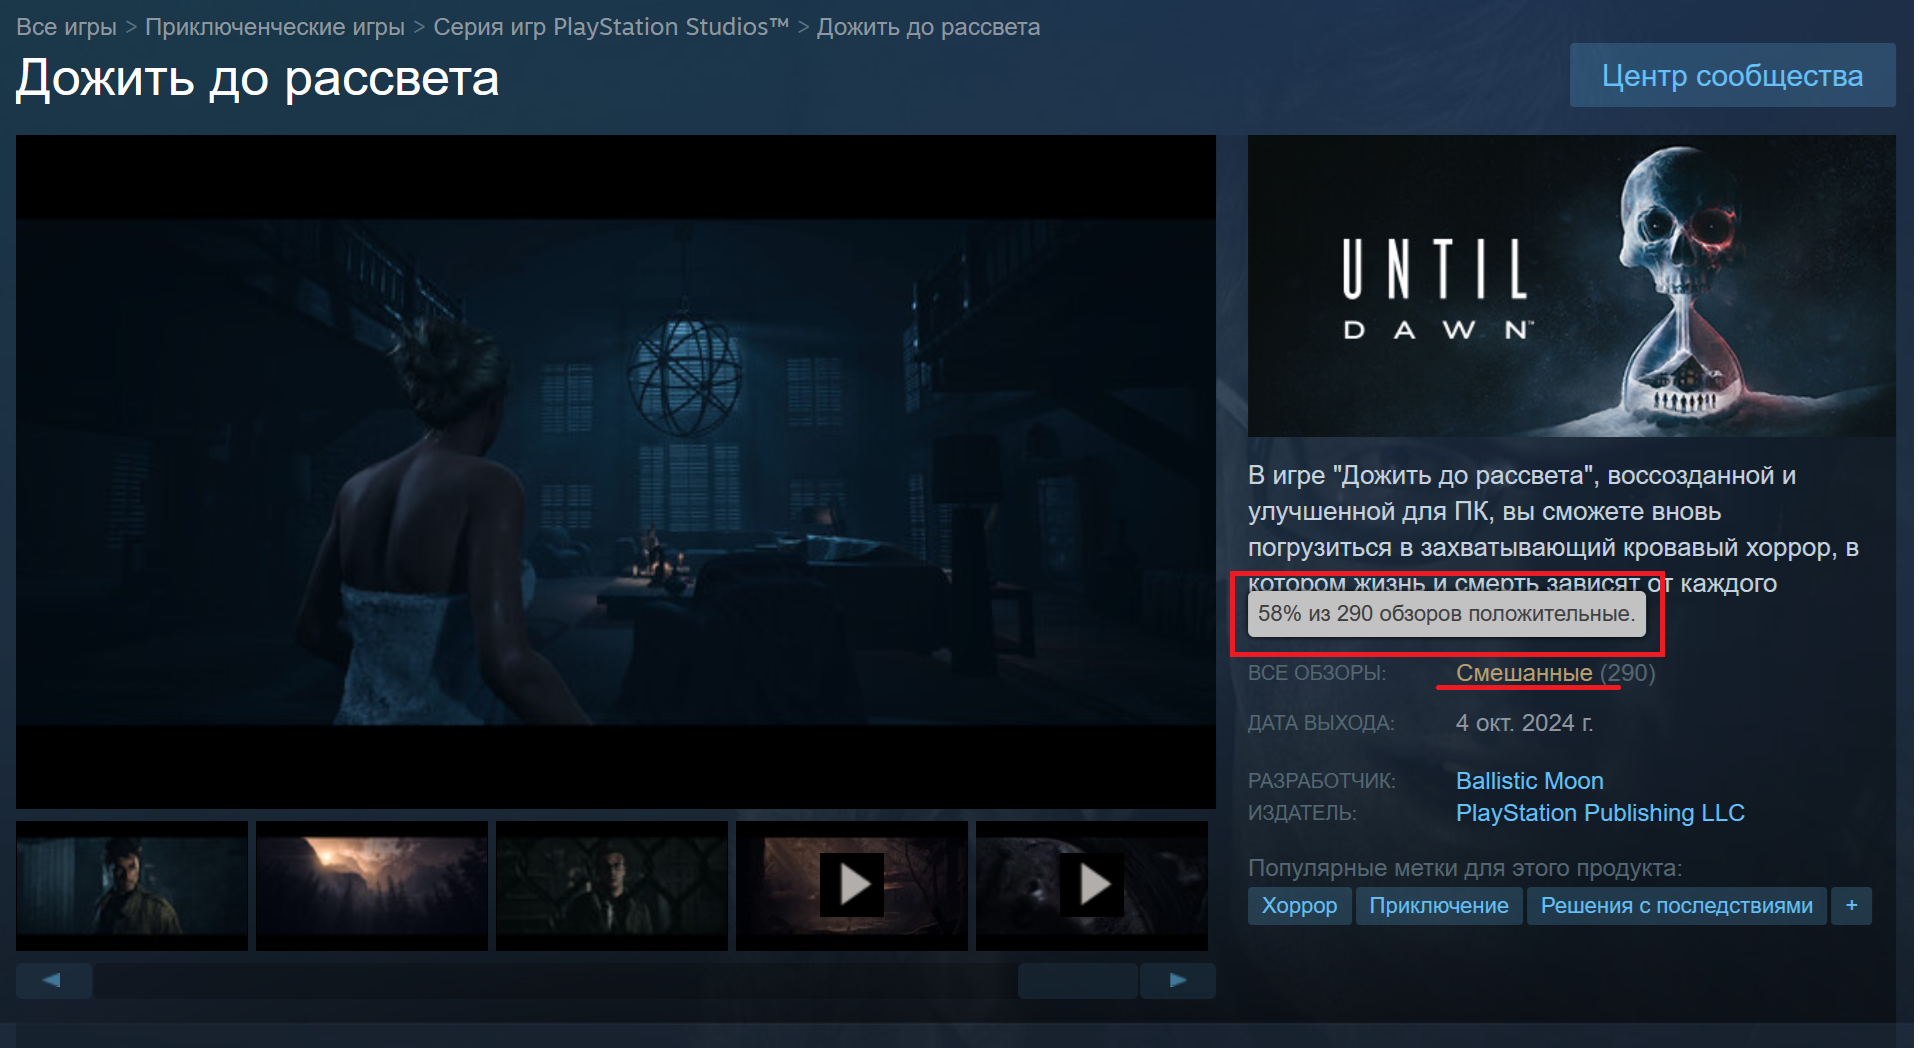Click the Until Dawn header capsule image

(x=1571, y=286)
